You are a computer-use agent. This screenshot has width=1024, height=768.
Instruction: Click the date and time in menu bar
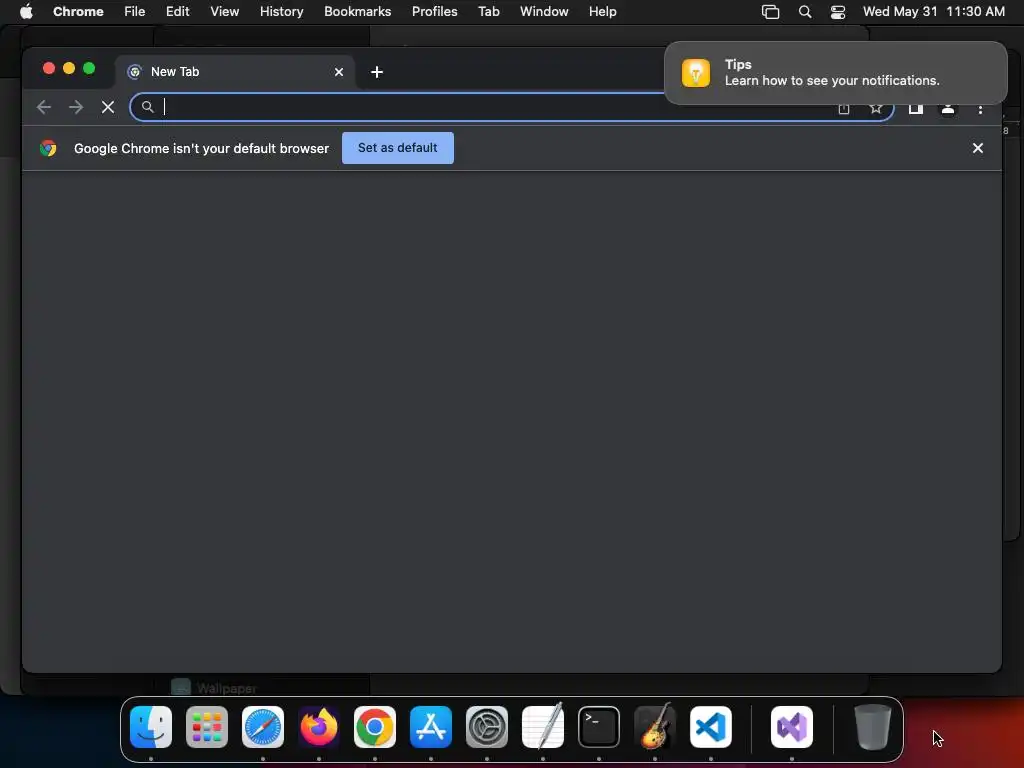pos(934,12)
